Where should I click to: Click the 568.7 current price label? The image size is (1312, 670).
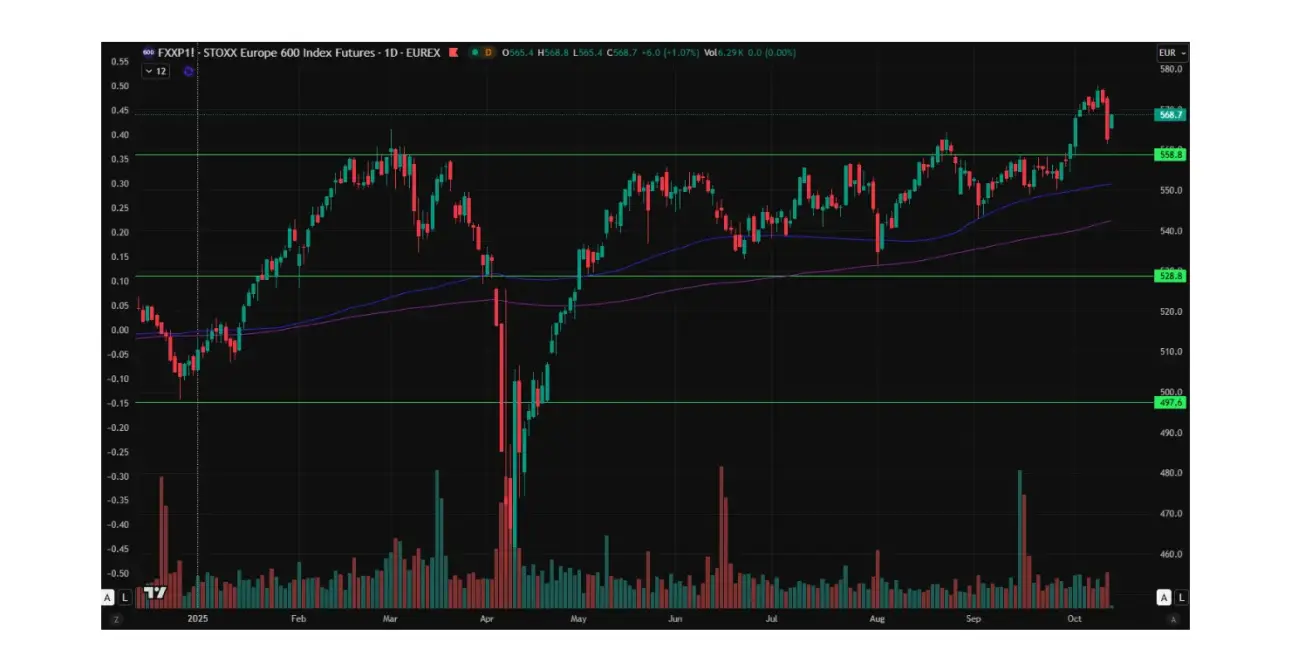tap(1170, 115)
